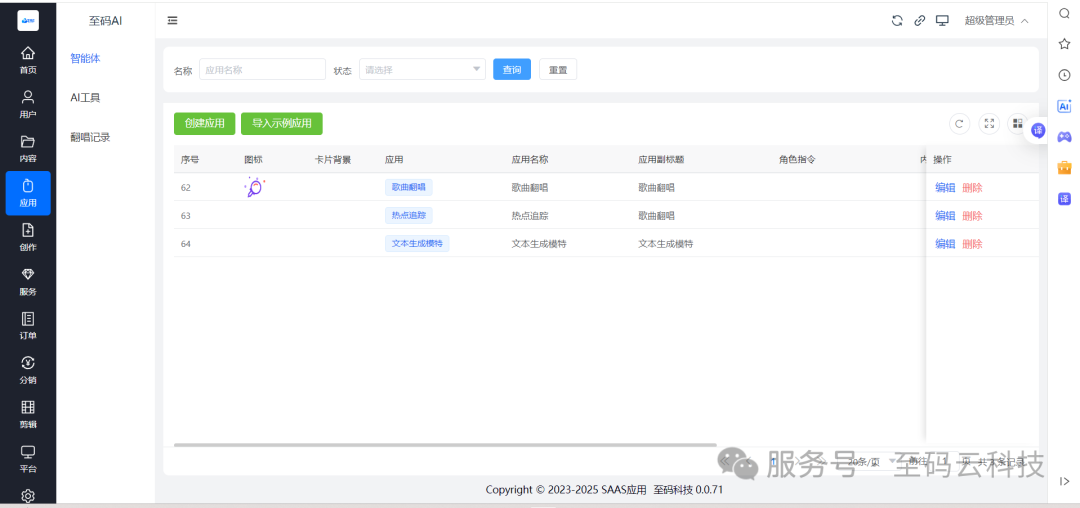This screenshot has height=508, width=1080.
Task: Delete the 文本生成模特 row
Action: pos(973,244)
